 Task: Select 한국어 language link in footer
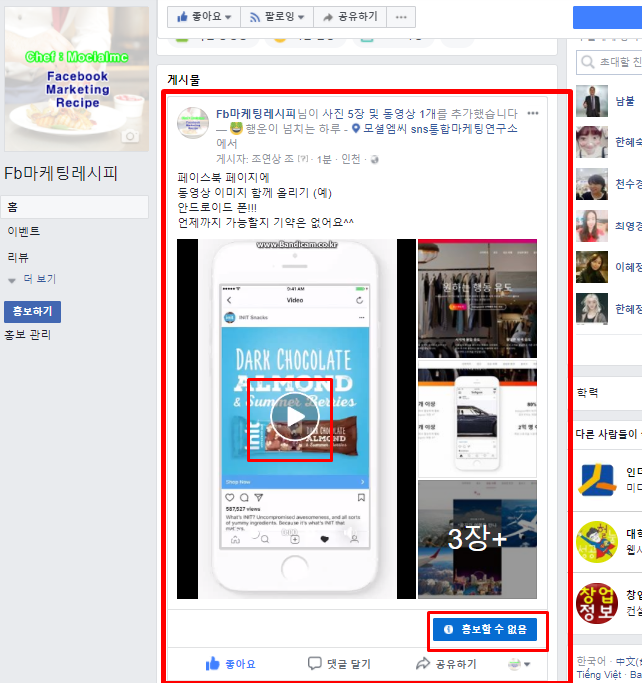click(x=591, y=661)
